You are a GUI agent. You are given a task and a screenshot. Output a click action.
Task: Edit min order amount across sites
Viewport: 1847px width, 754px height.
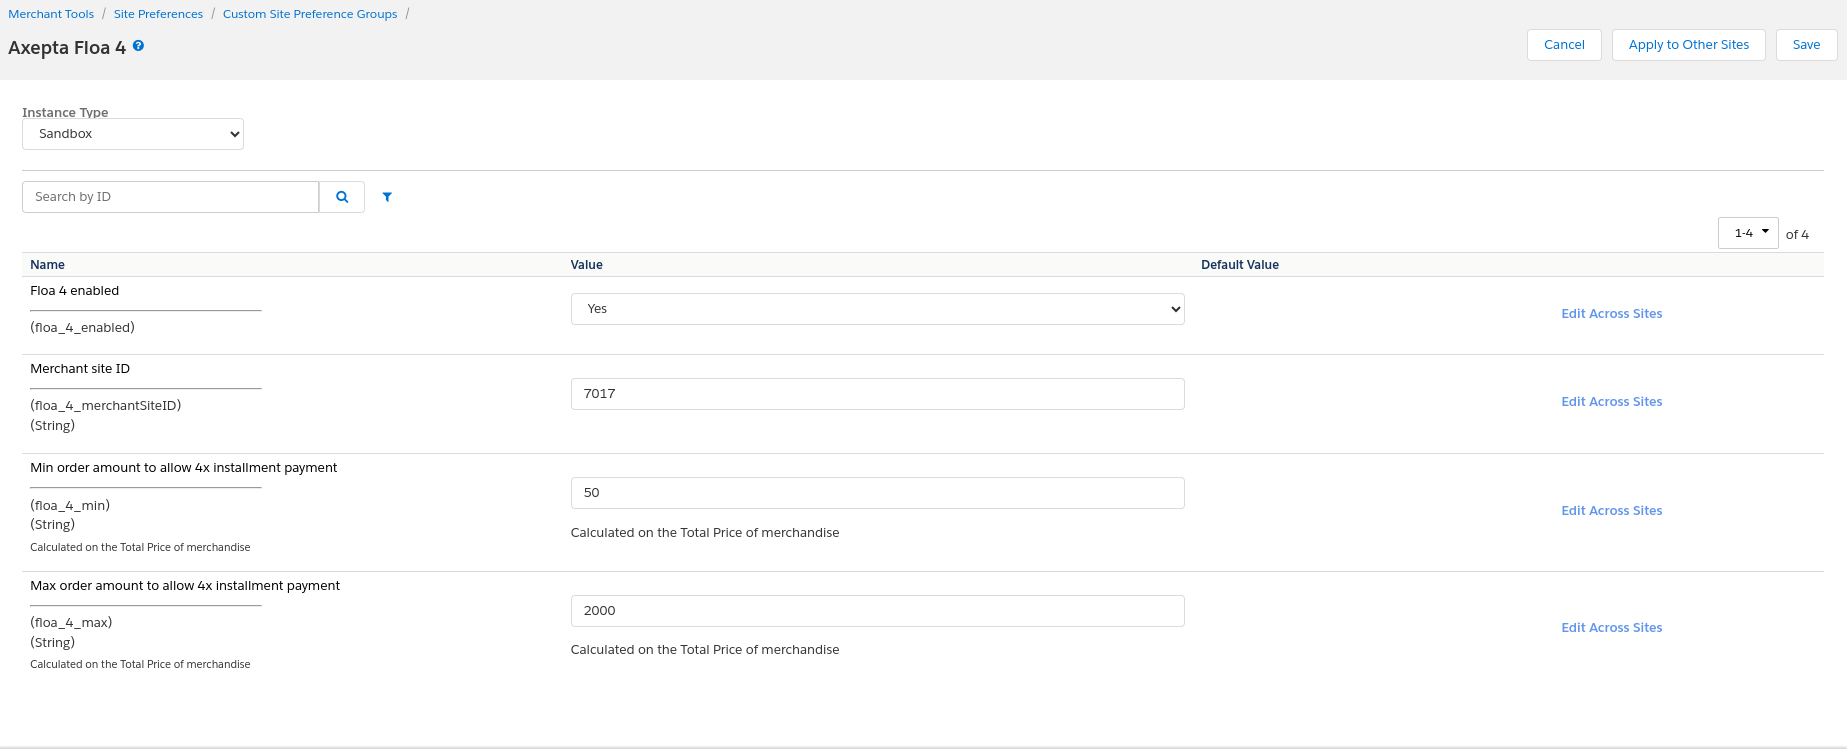pyautogui.click(x=1611, y=511)
